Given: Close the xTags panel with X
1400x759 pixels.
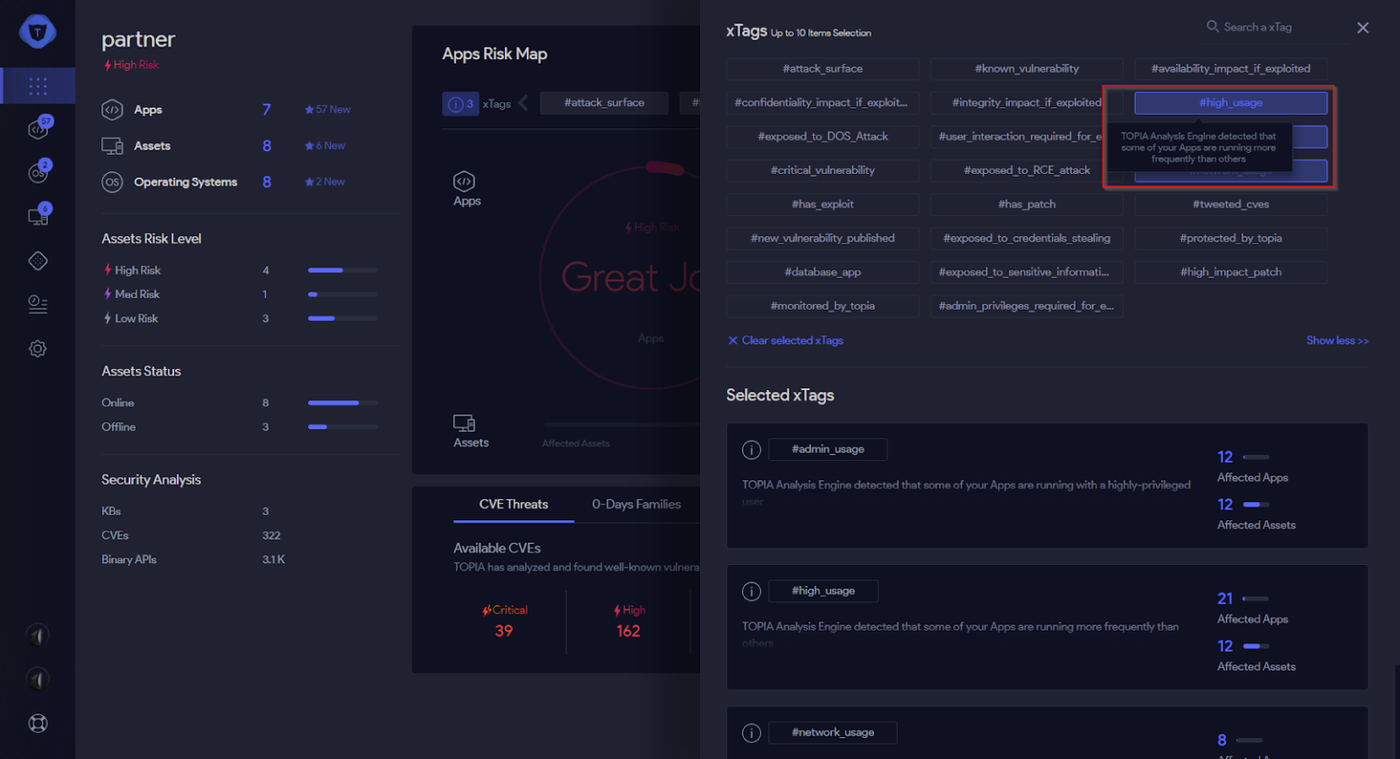Looking at the screenshot, I should [1363, 28].
